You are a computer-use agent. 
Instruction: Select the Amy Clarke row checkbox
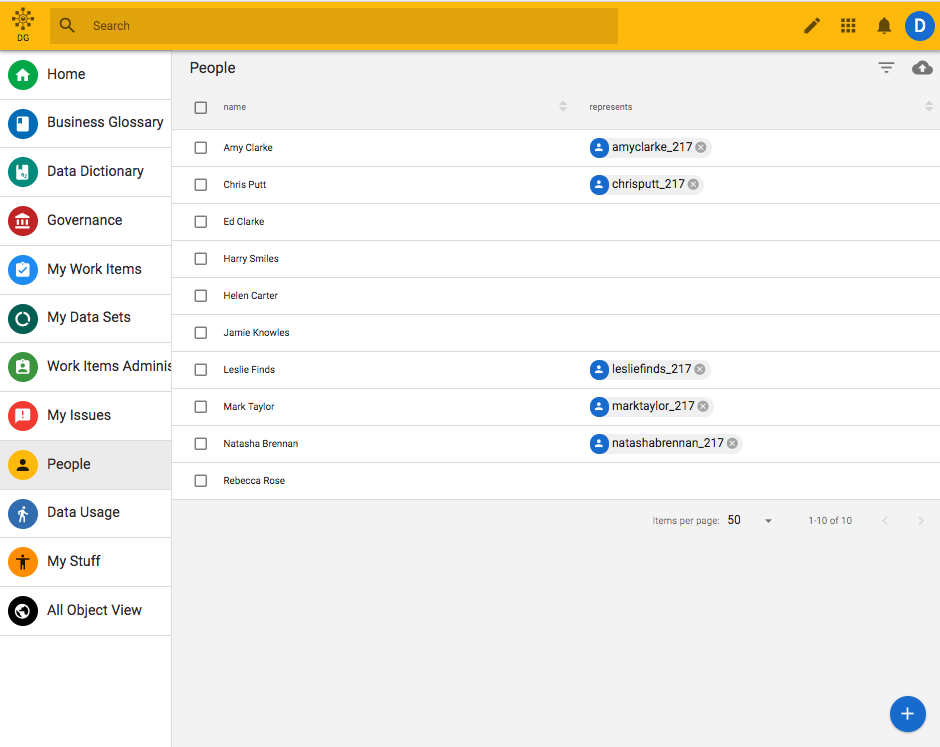pos(201,148)
